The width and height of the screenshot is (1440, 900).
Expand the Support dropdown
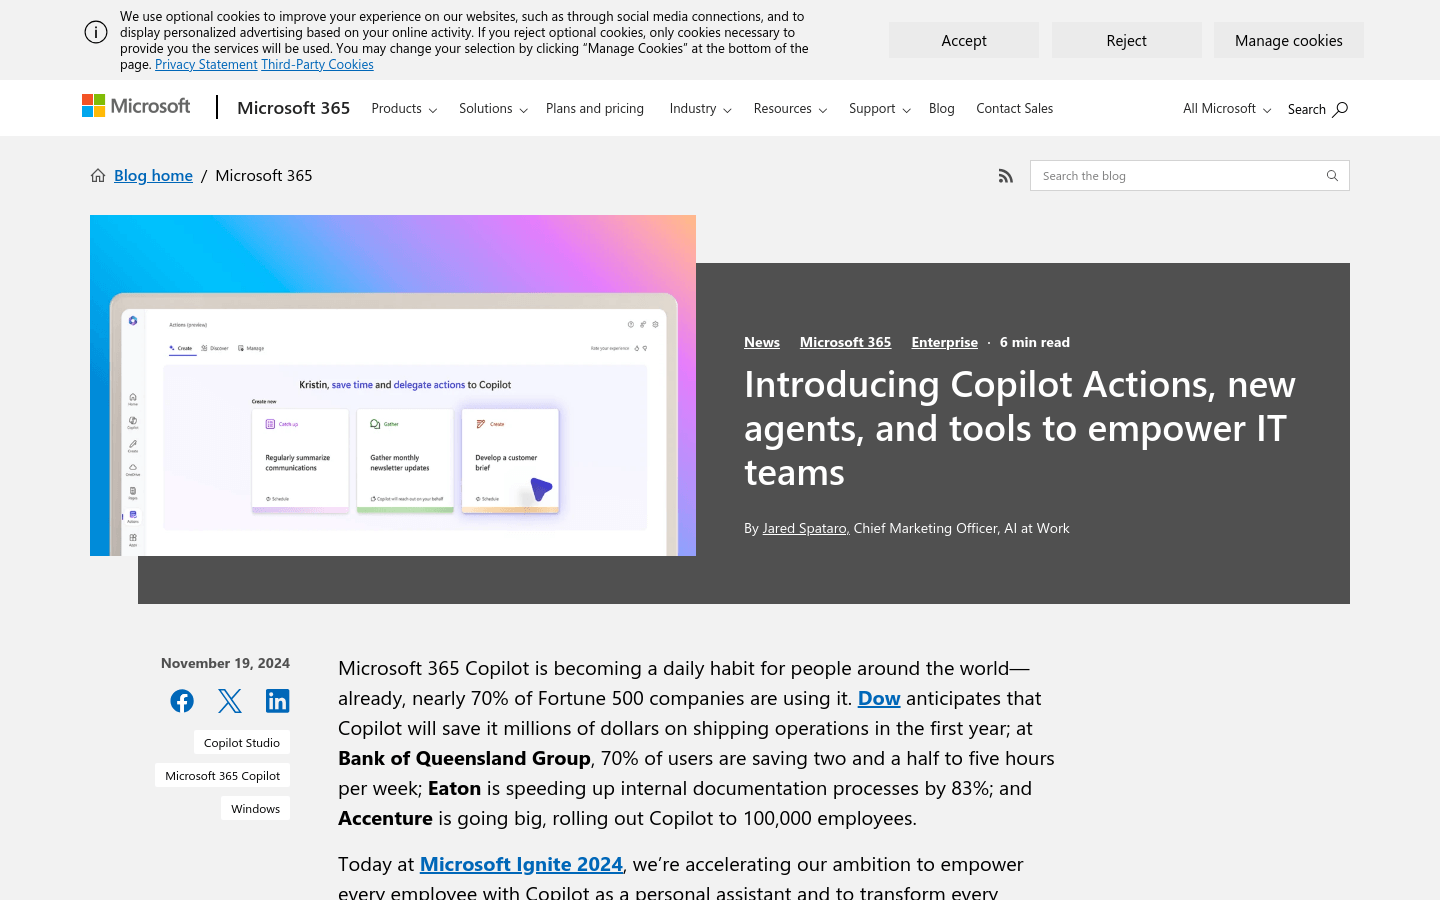(x=879, y=108)
